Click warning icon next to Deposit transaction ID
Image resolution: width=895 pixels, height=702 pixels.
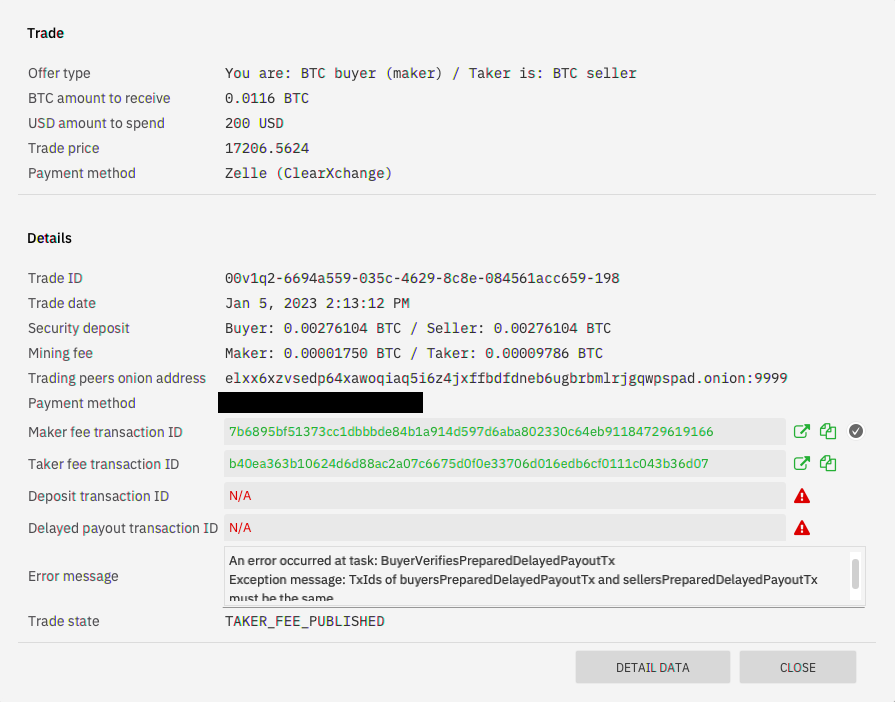801,496
